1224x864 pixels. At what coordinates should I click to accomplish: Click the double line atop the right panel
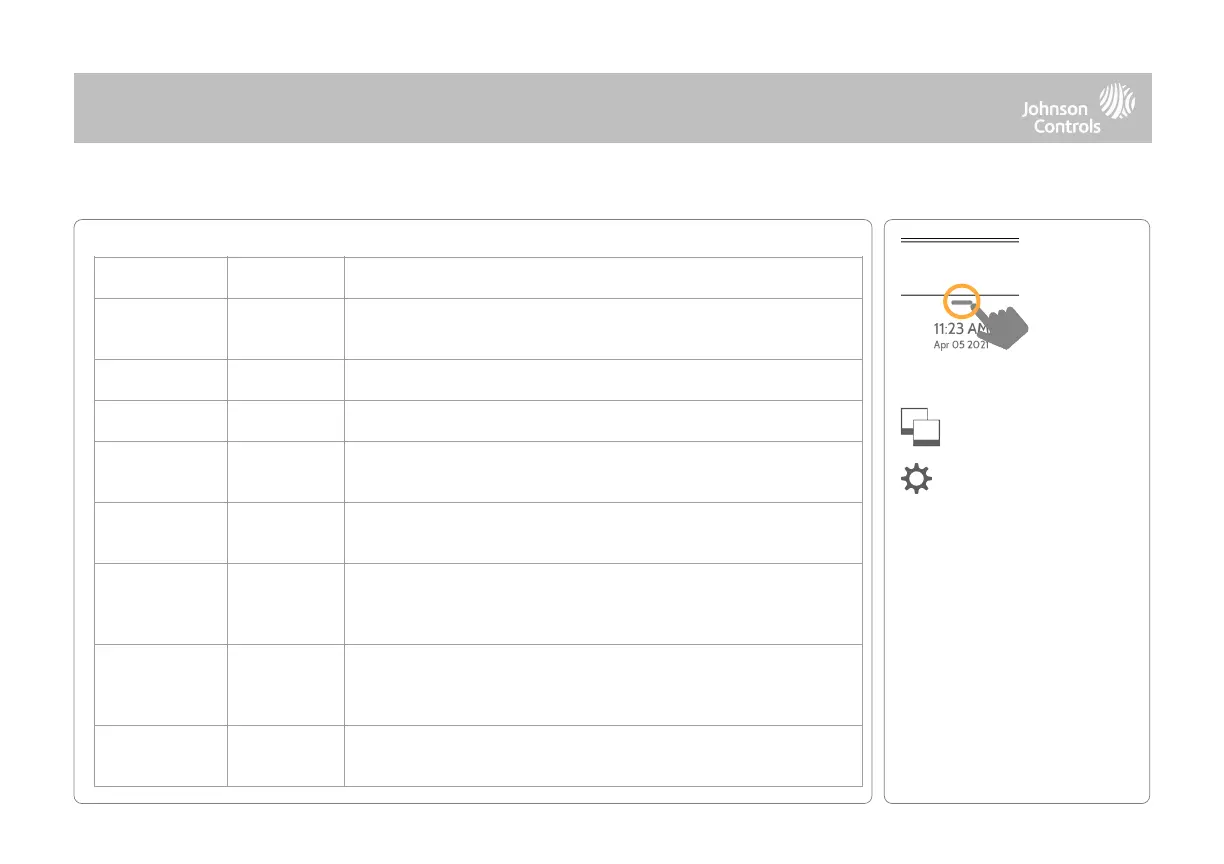click(959, 241)
